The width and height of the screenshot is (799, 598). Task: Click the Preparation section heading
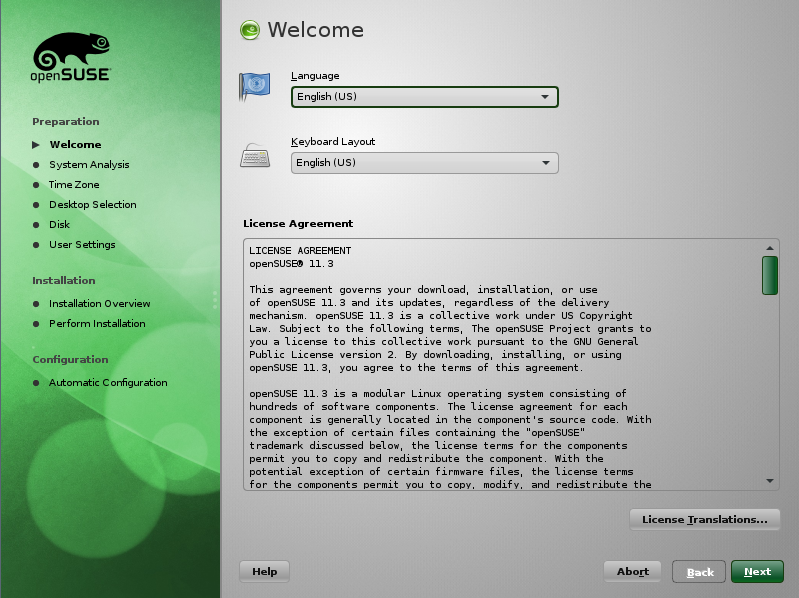pos(66,122)
